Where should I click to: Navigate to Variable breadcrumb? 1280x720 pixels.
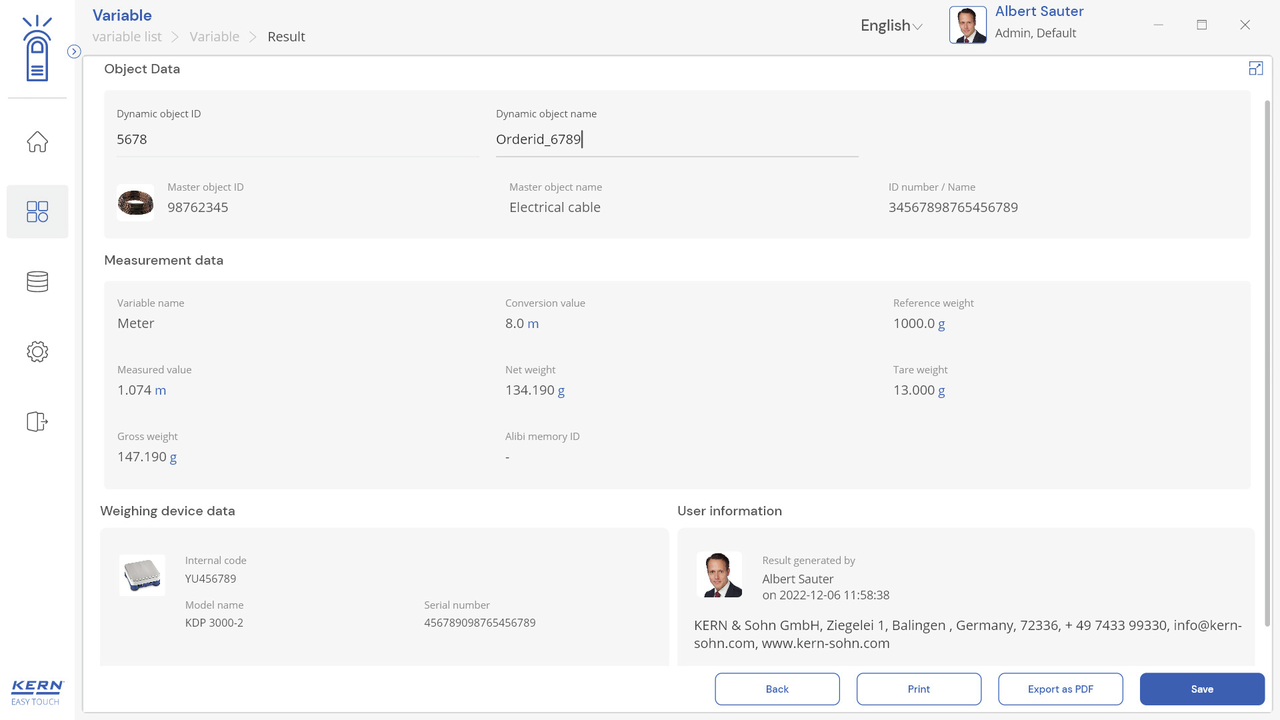point(214,37)
